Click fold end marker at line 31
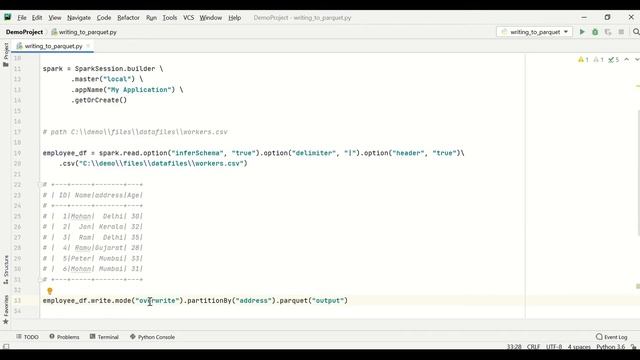 (x=40, y=280)
